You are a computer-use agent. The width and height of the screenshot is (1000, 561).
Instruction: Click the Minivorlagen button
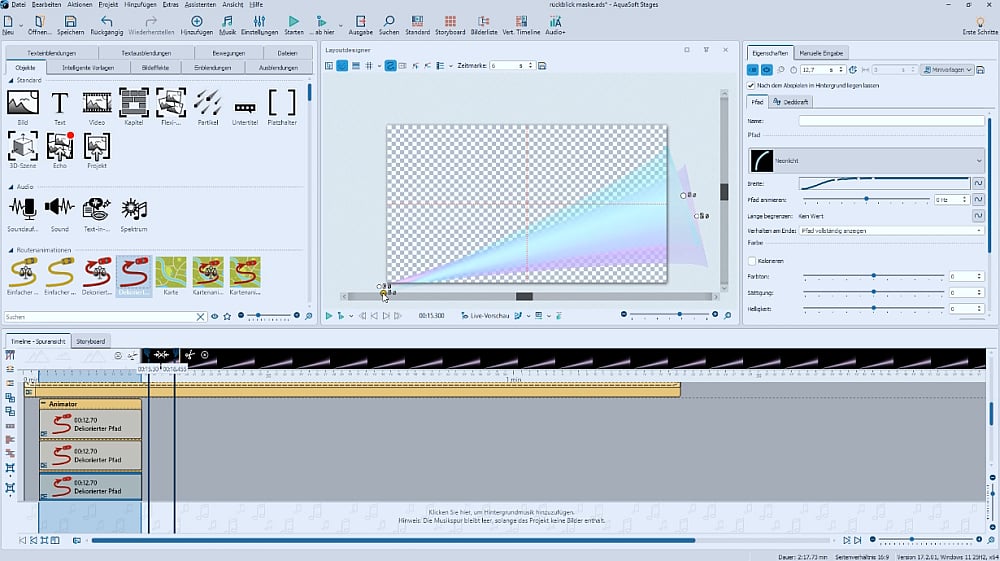click(946, 70)
